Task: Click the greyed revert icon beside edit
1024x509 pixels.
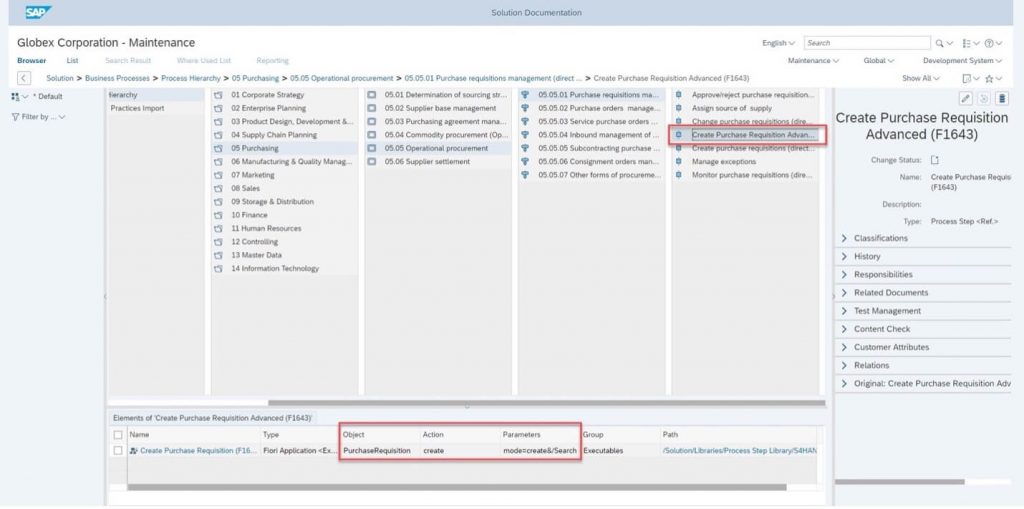Action: coord(984,98)
